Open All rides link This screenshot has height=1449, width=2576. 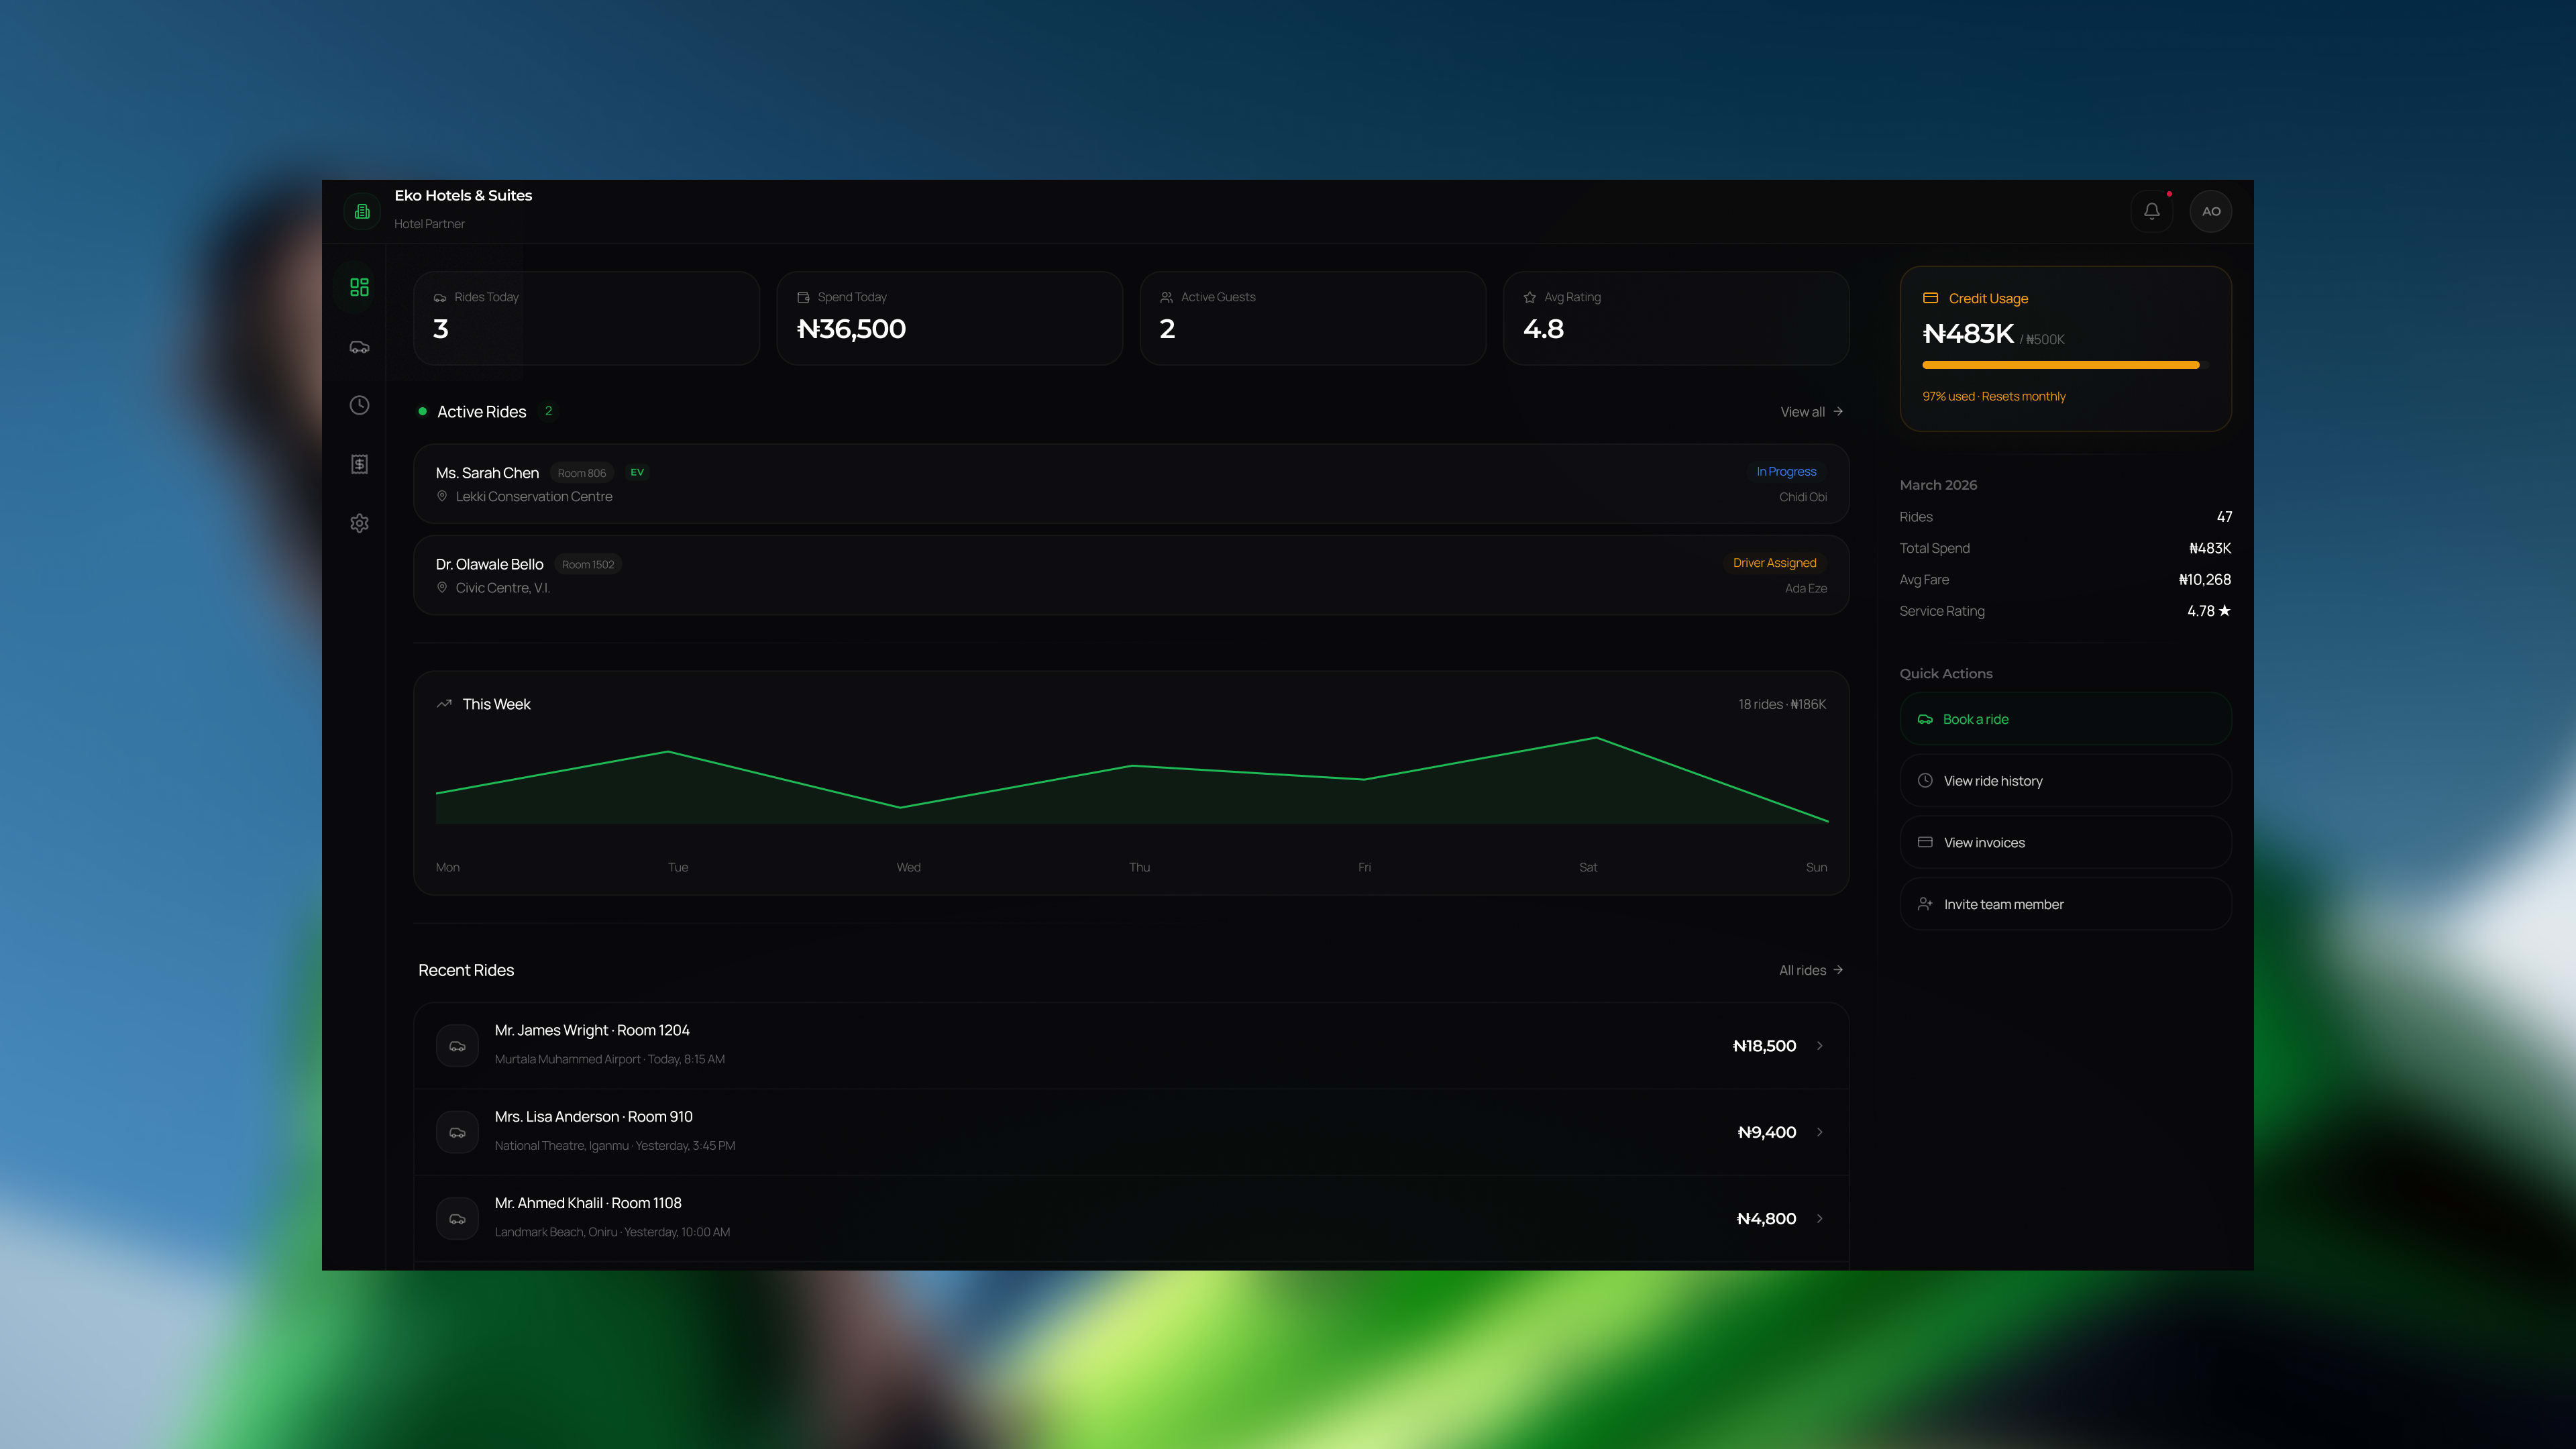(1811, 970)
